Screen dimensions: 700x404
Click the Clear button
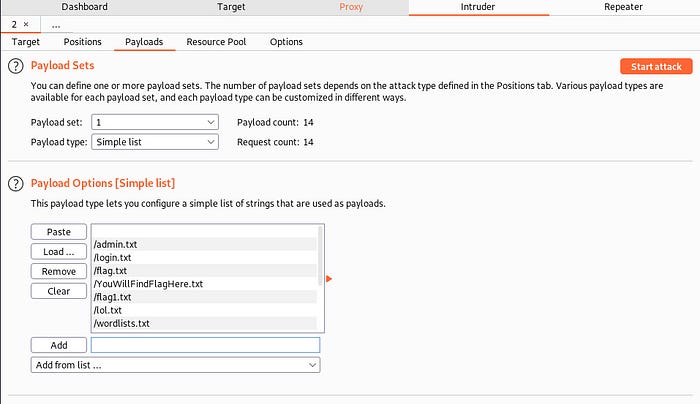click(58, 291)
